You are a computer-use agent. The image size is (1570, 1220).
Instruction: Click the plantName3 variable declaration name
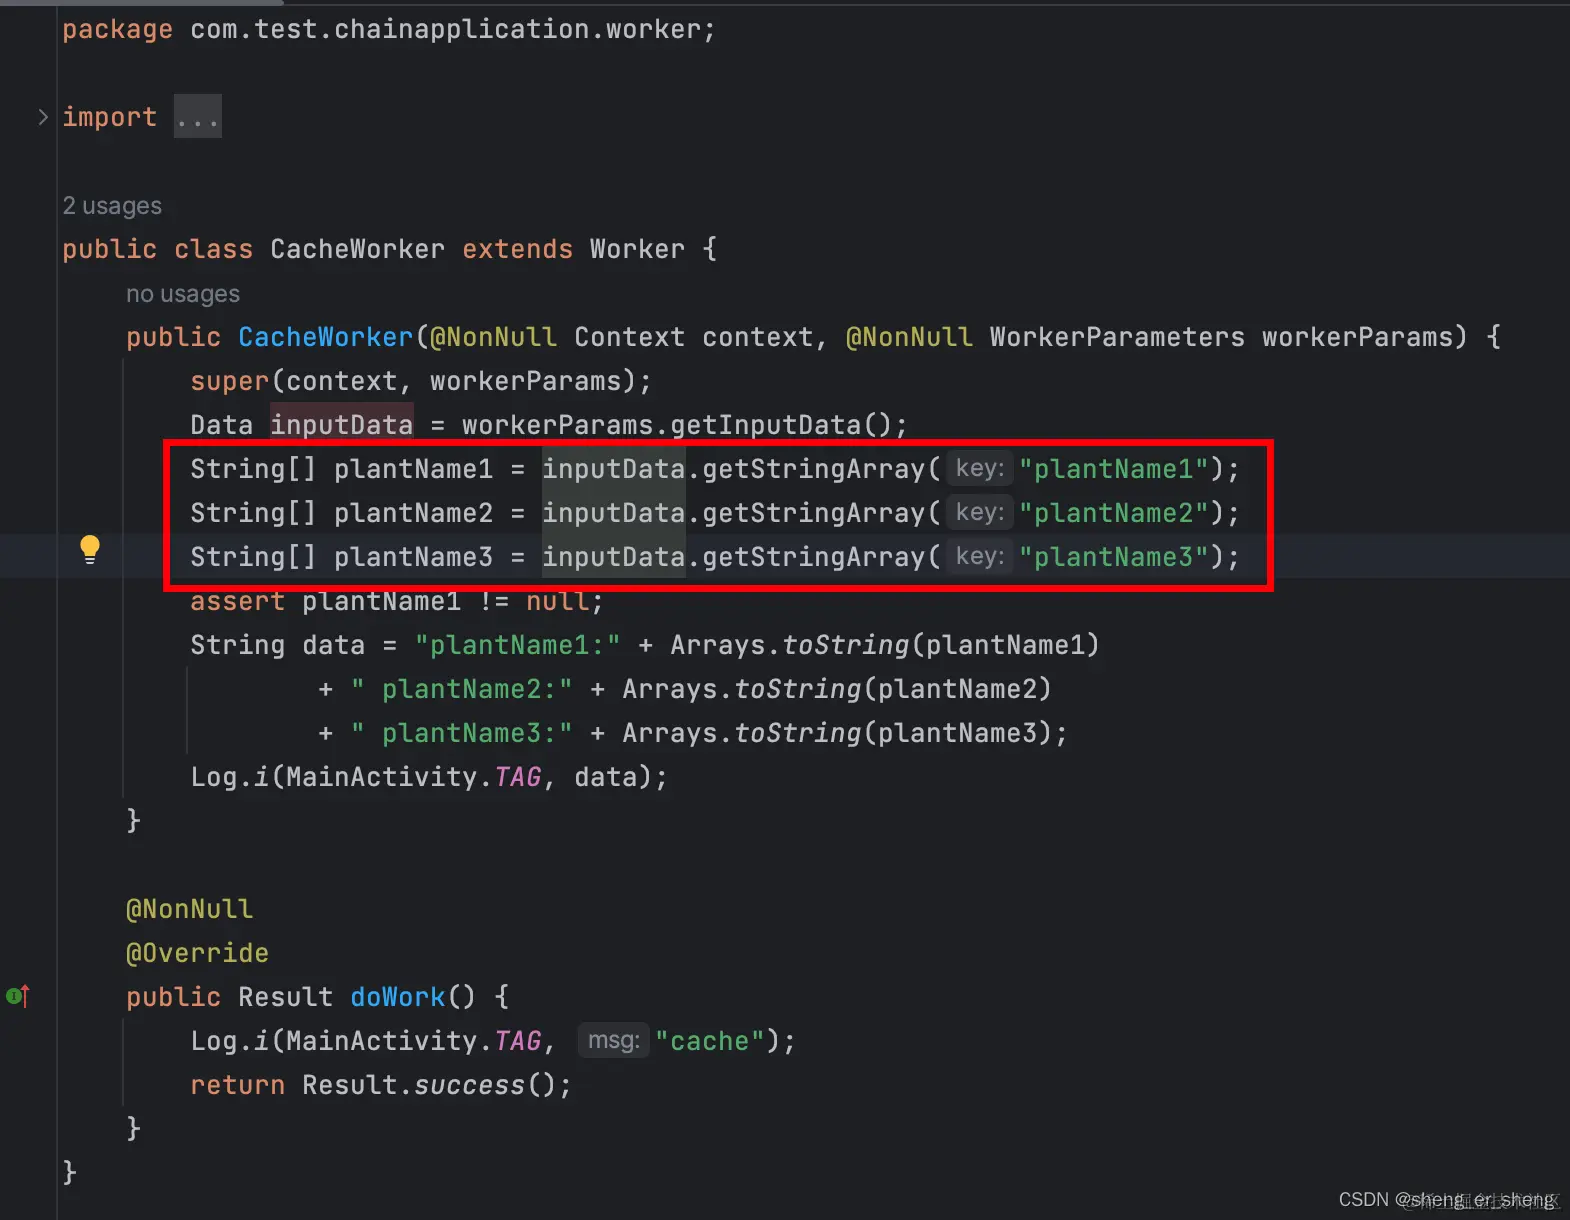(x=413, y=557)
